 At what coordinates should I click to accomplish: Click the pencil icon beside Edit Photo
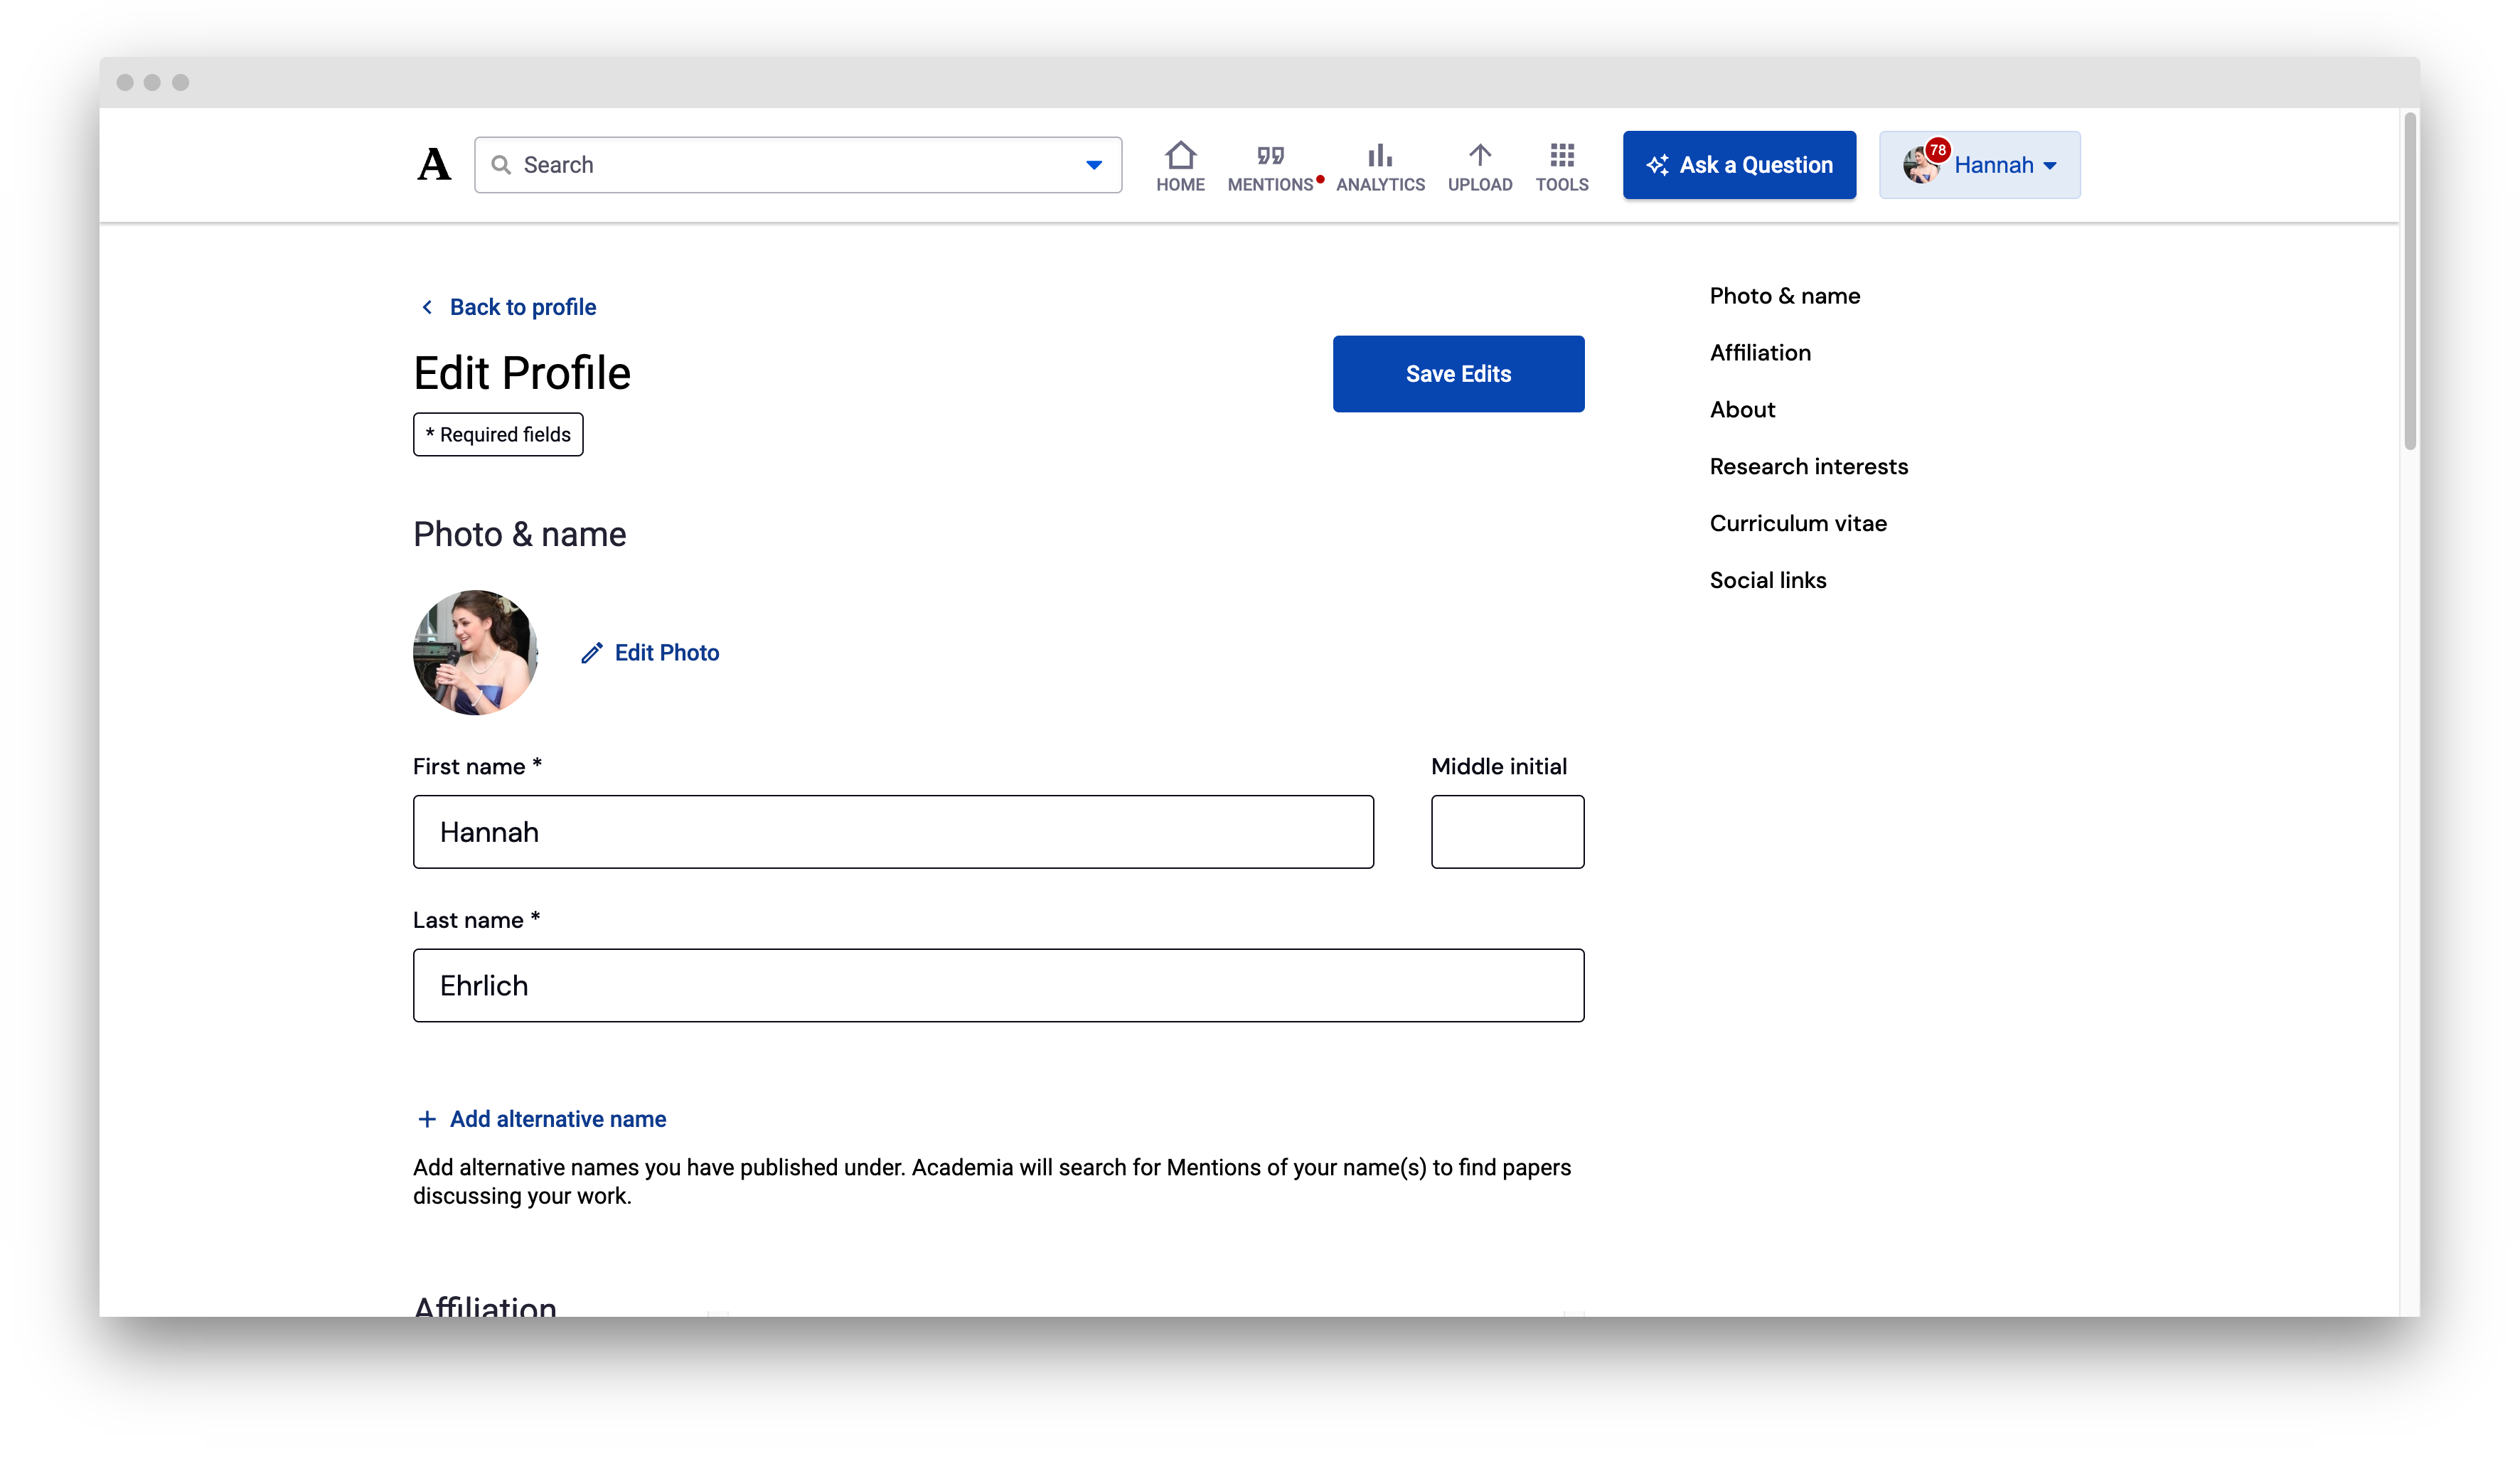592,653
